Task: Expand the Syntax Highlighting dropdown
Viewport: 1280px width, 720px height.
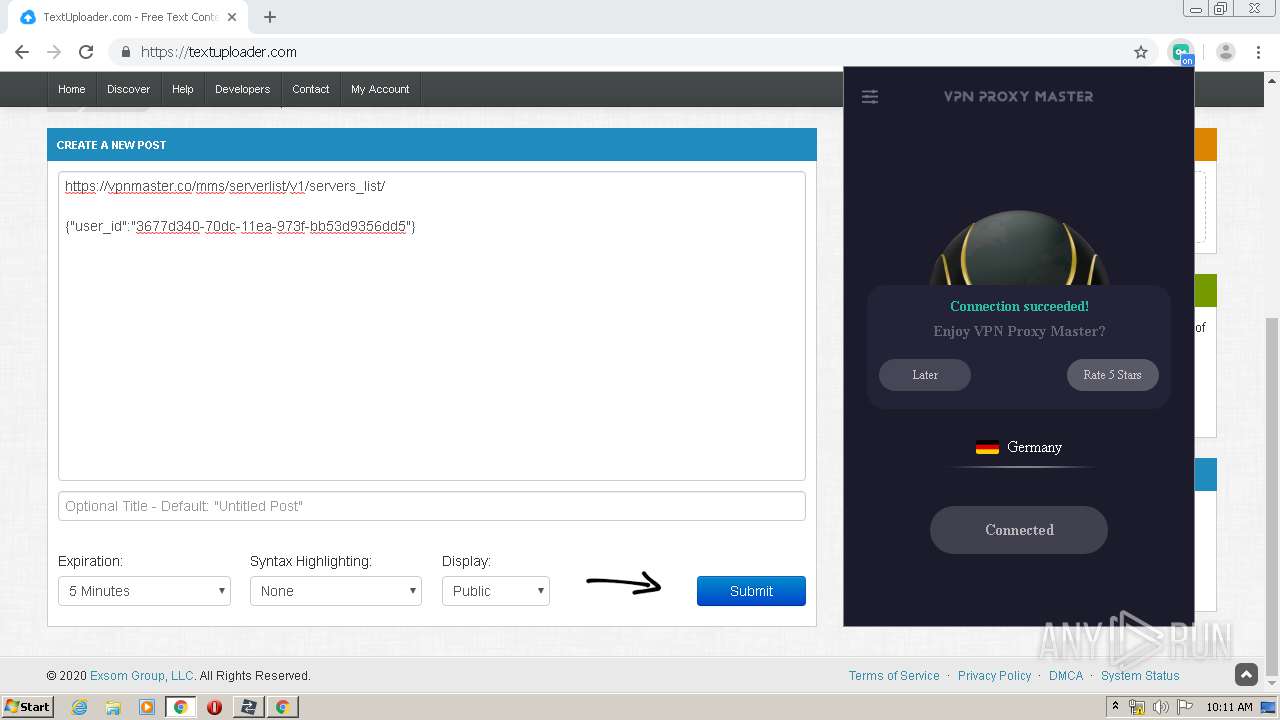Action: [x=336, y=591]
